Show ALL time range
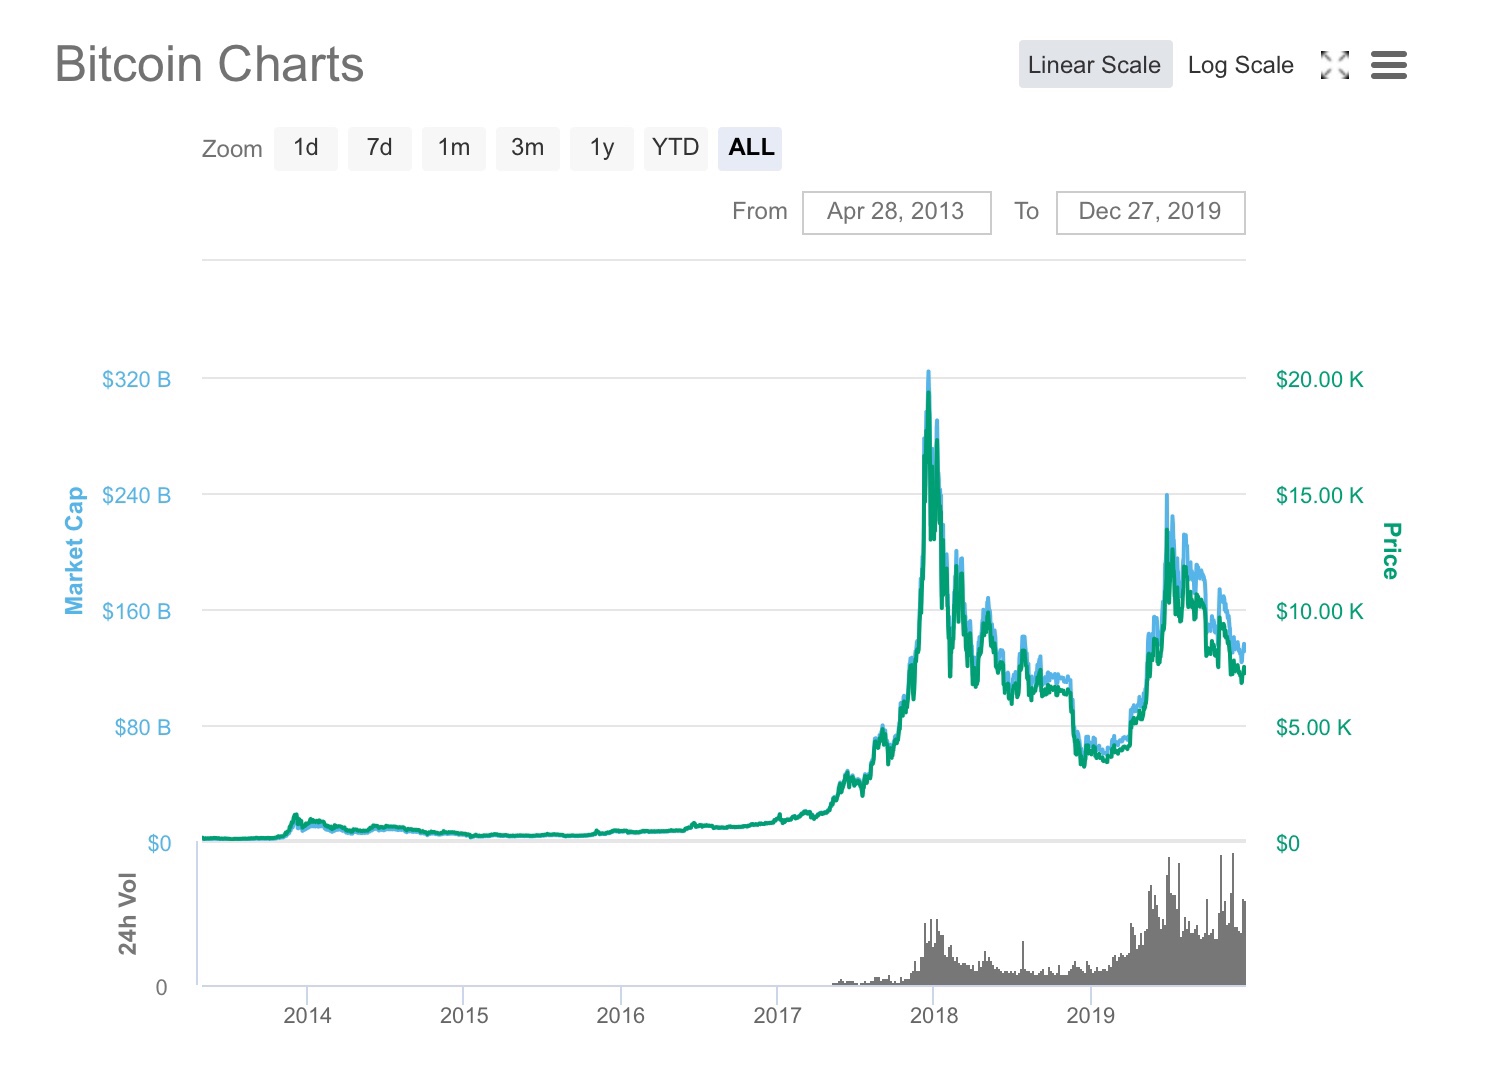Image resolution: width=1502 pixels, height=1075 pixels. coord(751,148)
